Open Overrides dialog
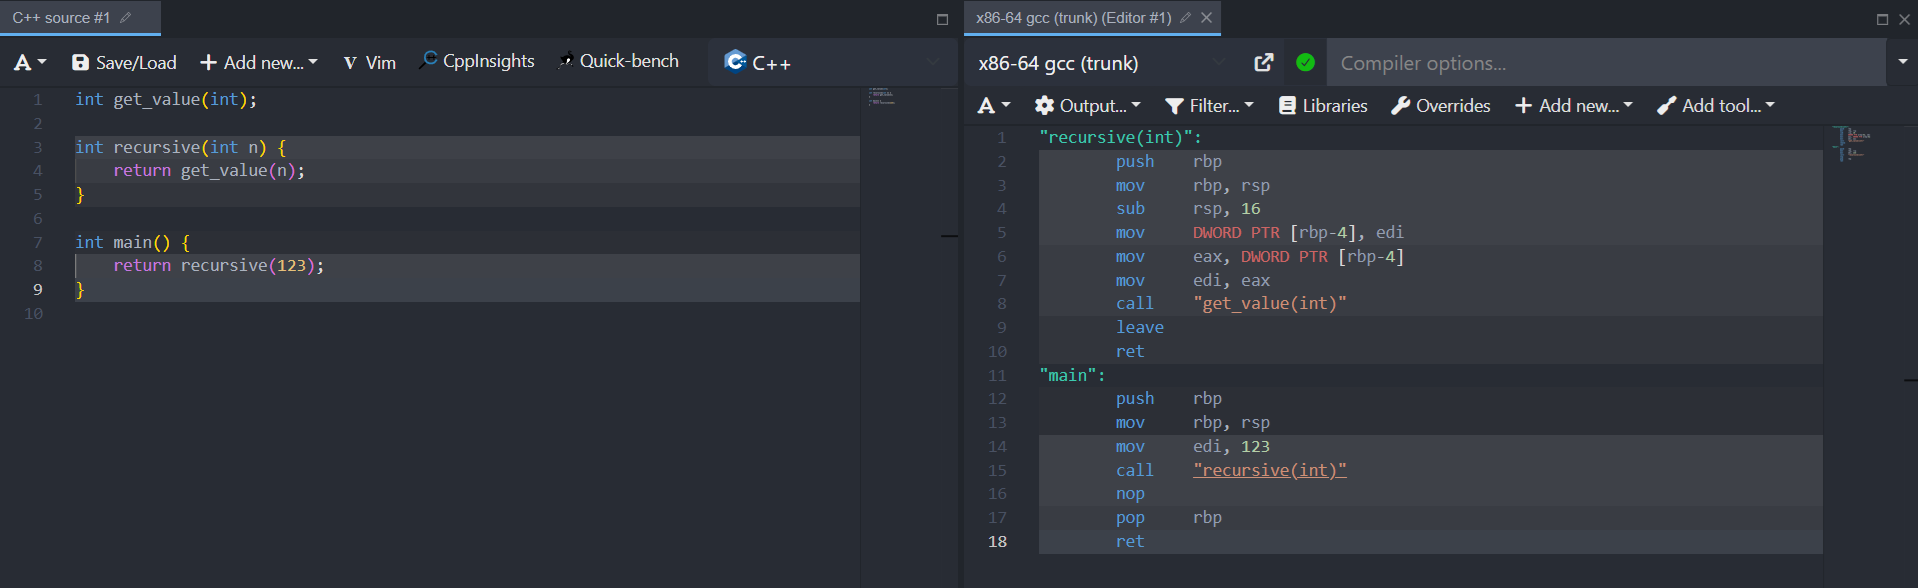This screenshot has width=1918, height=588. [x=1440, y=106]
